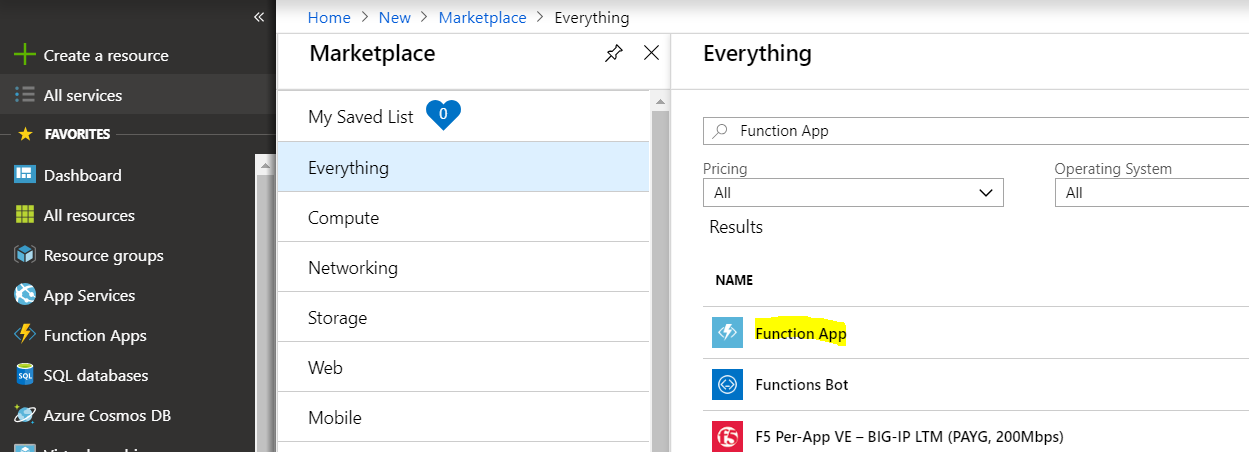Select the Web category
This screenshot has height=452, width=1249.
point(463,367)
